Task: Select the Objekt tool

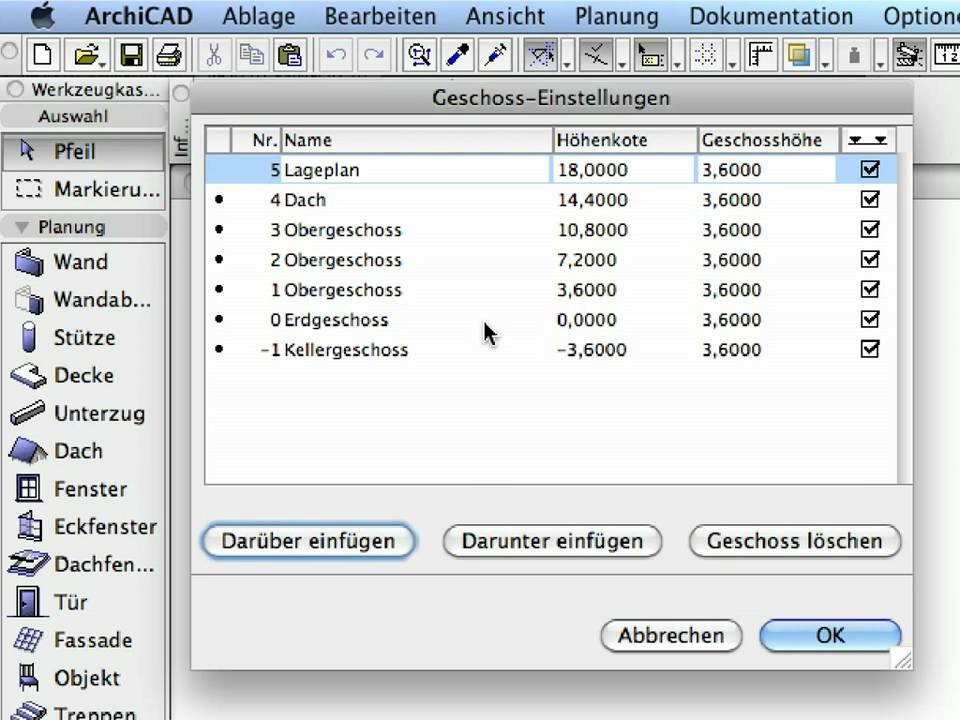Action: tap(84, 678)
